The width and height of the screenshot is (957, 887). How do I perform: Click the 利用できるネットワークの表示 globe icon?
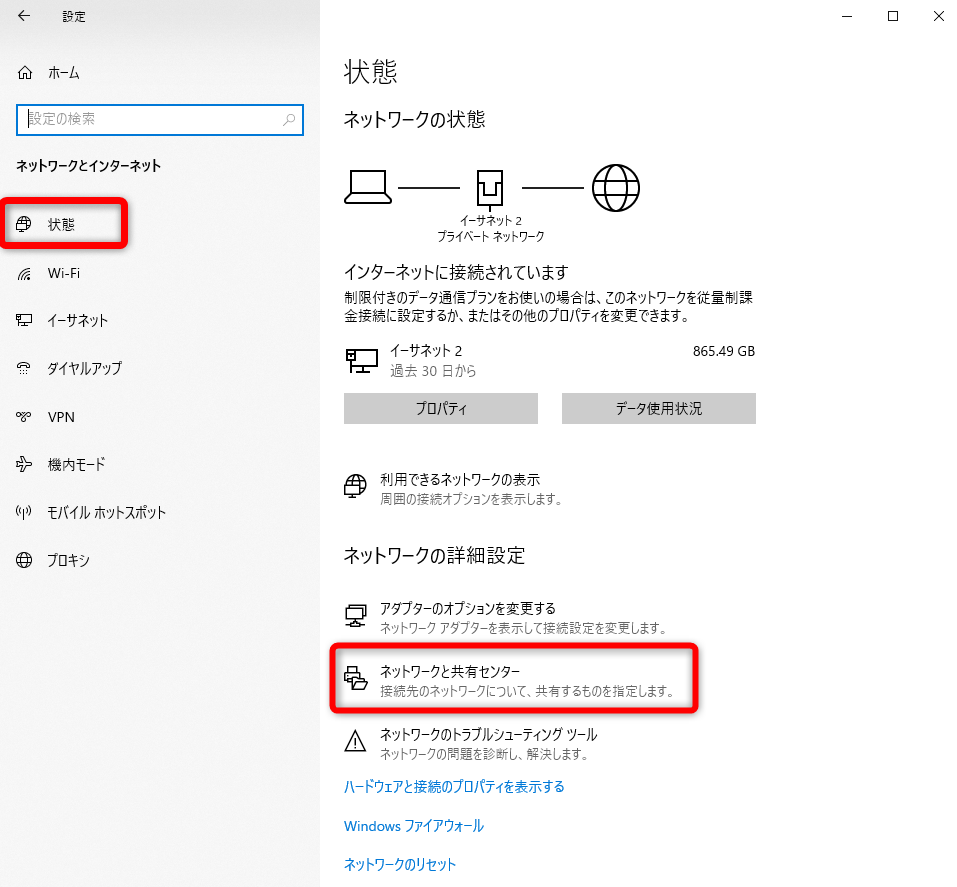pos(355,486)
